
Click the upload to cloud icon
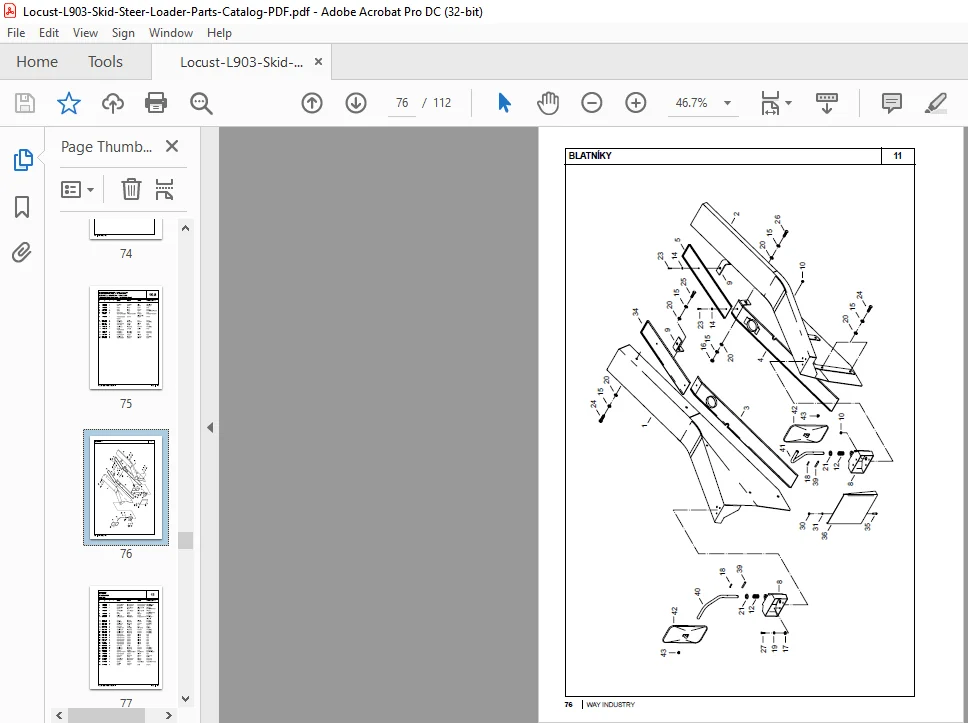pyautogui.click(x=112, y=102)
